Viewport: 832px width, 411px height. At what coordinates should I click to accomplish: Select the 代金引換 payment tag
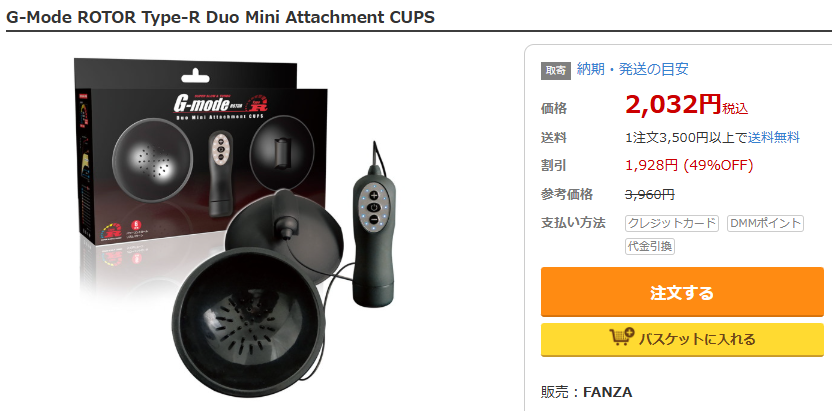pos(650,247)
